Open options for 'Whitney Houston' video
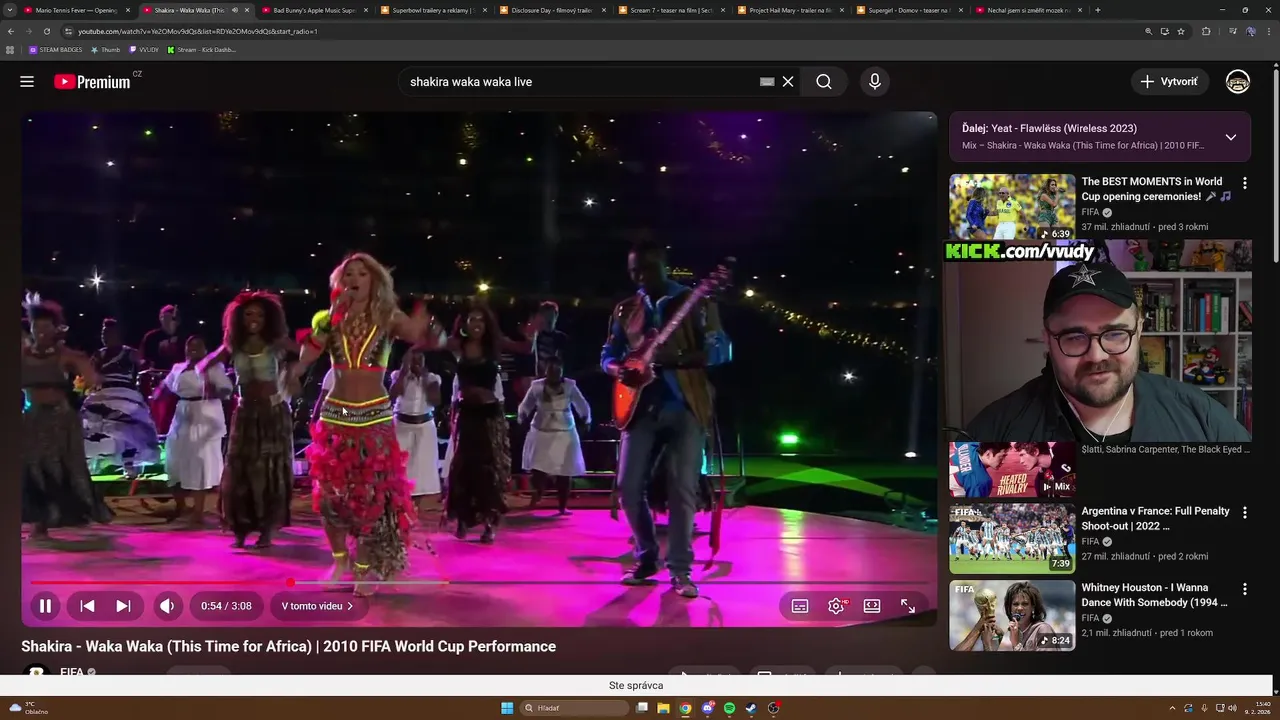The height and width of the screenshot is (720, 1280). [x=1245, y=589]
